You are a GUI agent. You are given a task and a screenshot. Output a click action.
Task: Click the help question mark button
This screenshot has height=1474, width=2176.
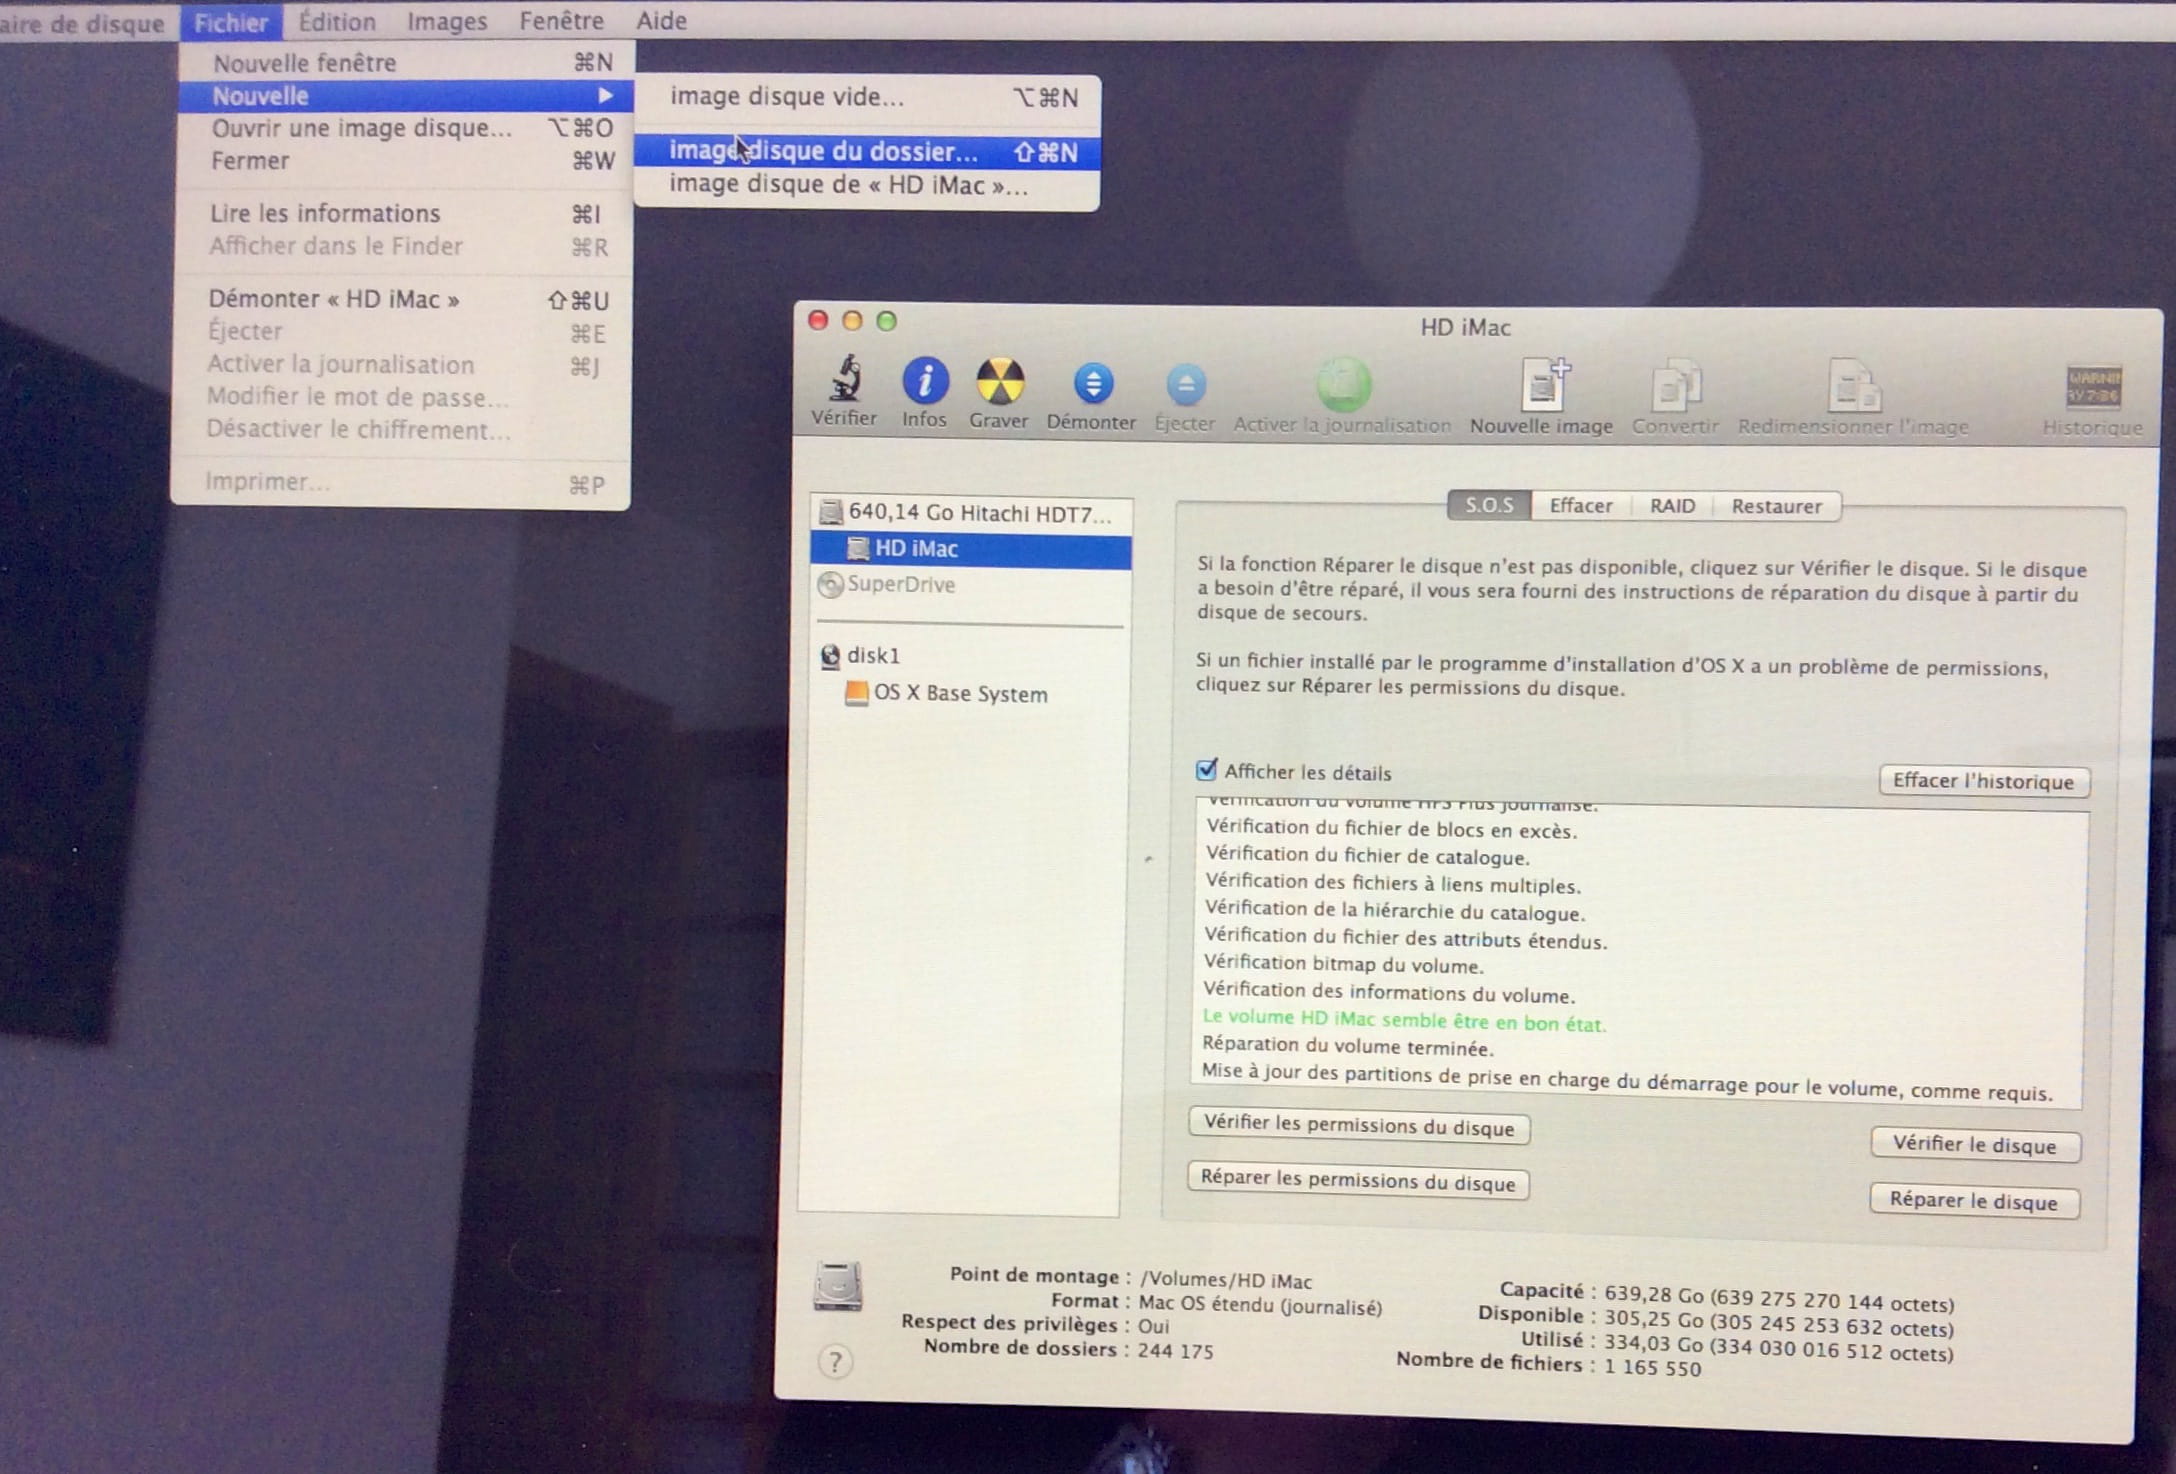pos(835,1361)
